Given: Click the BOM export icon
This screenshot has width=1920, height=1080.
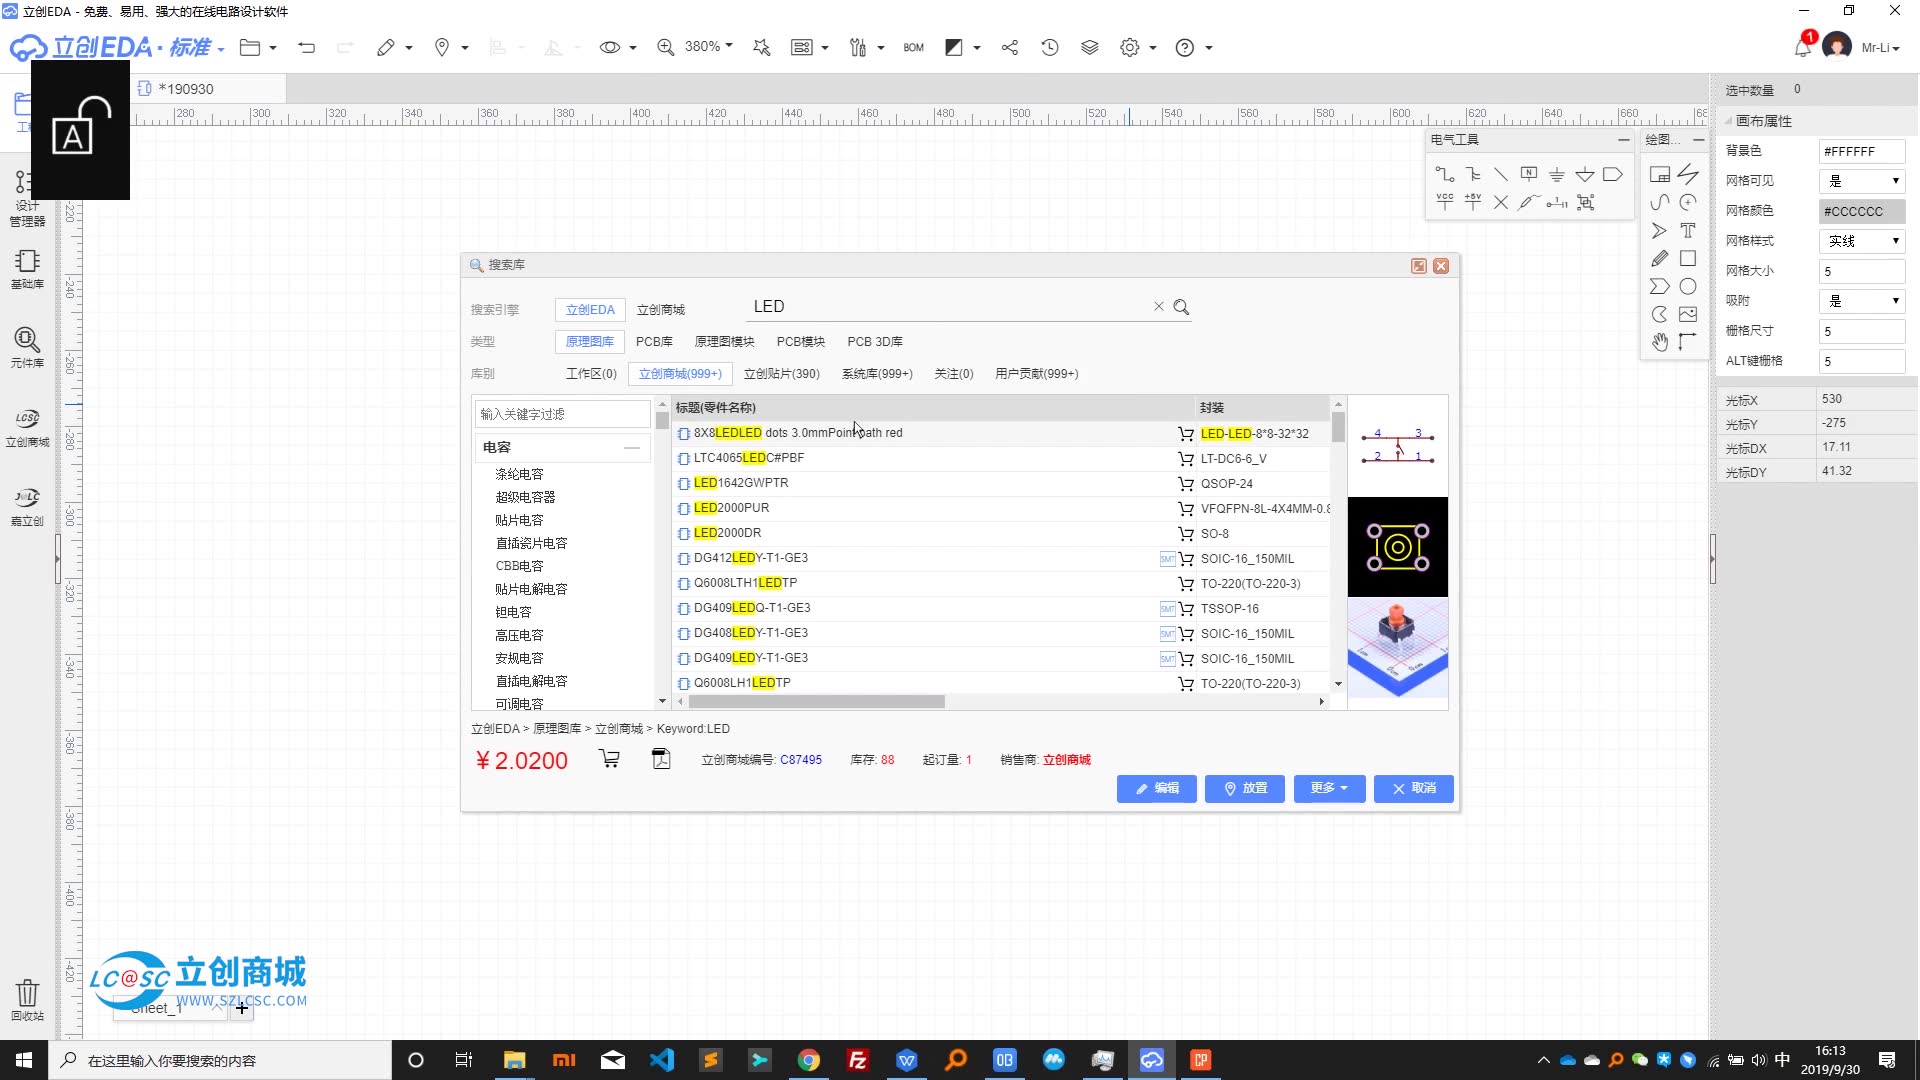Looking at the screenshot, I should pyautogui.click(x=913, y=47).
